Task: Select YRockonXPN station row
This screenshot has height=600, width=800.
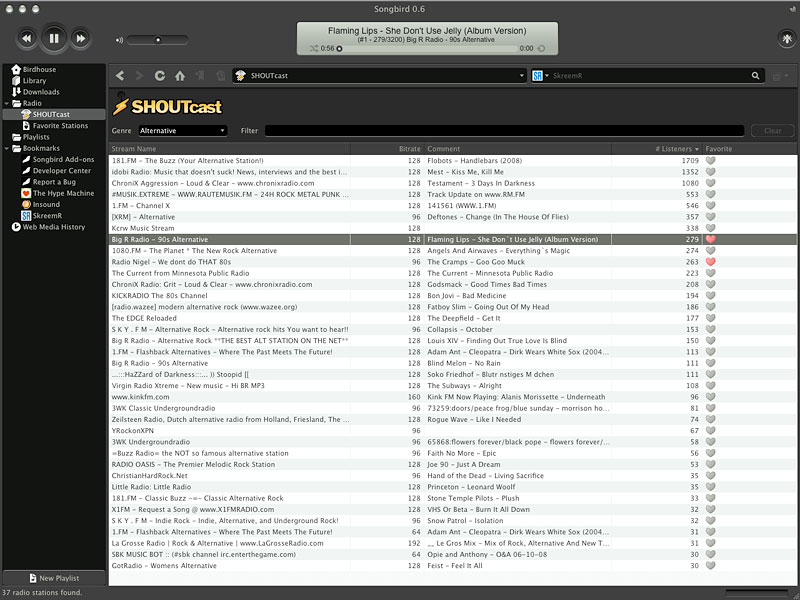Action: [453, 431]
